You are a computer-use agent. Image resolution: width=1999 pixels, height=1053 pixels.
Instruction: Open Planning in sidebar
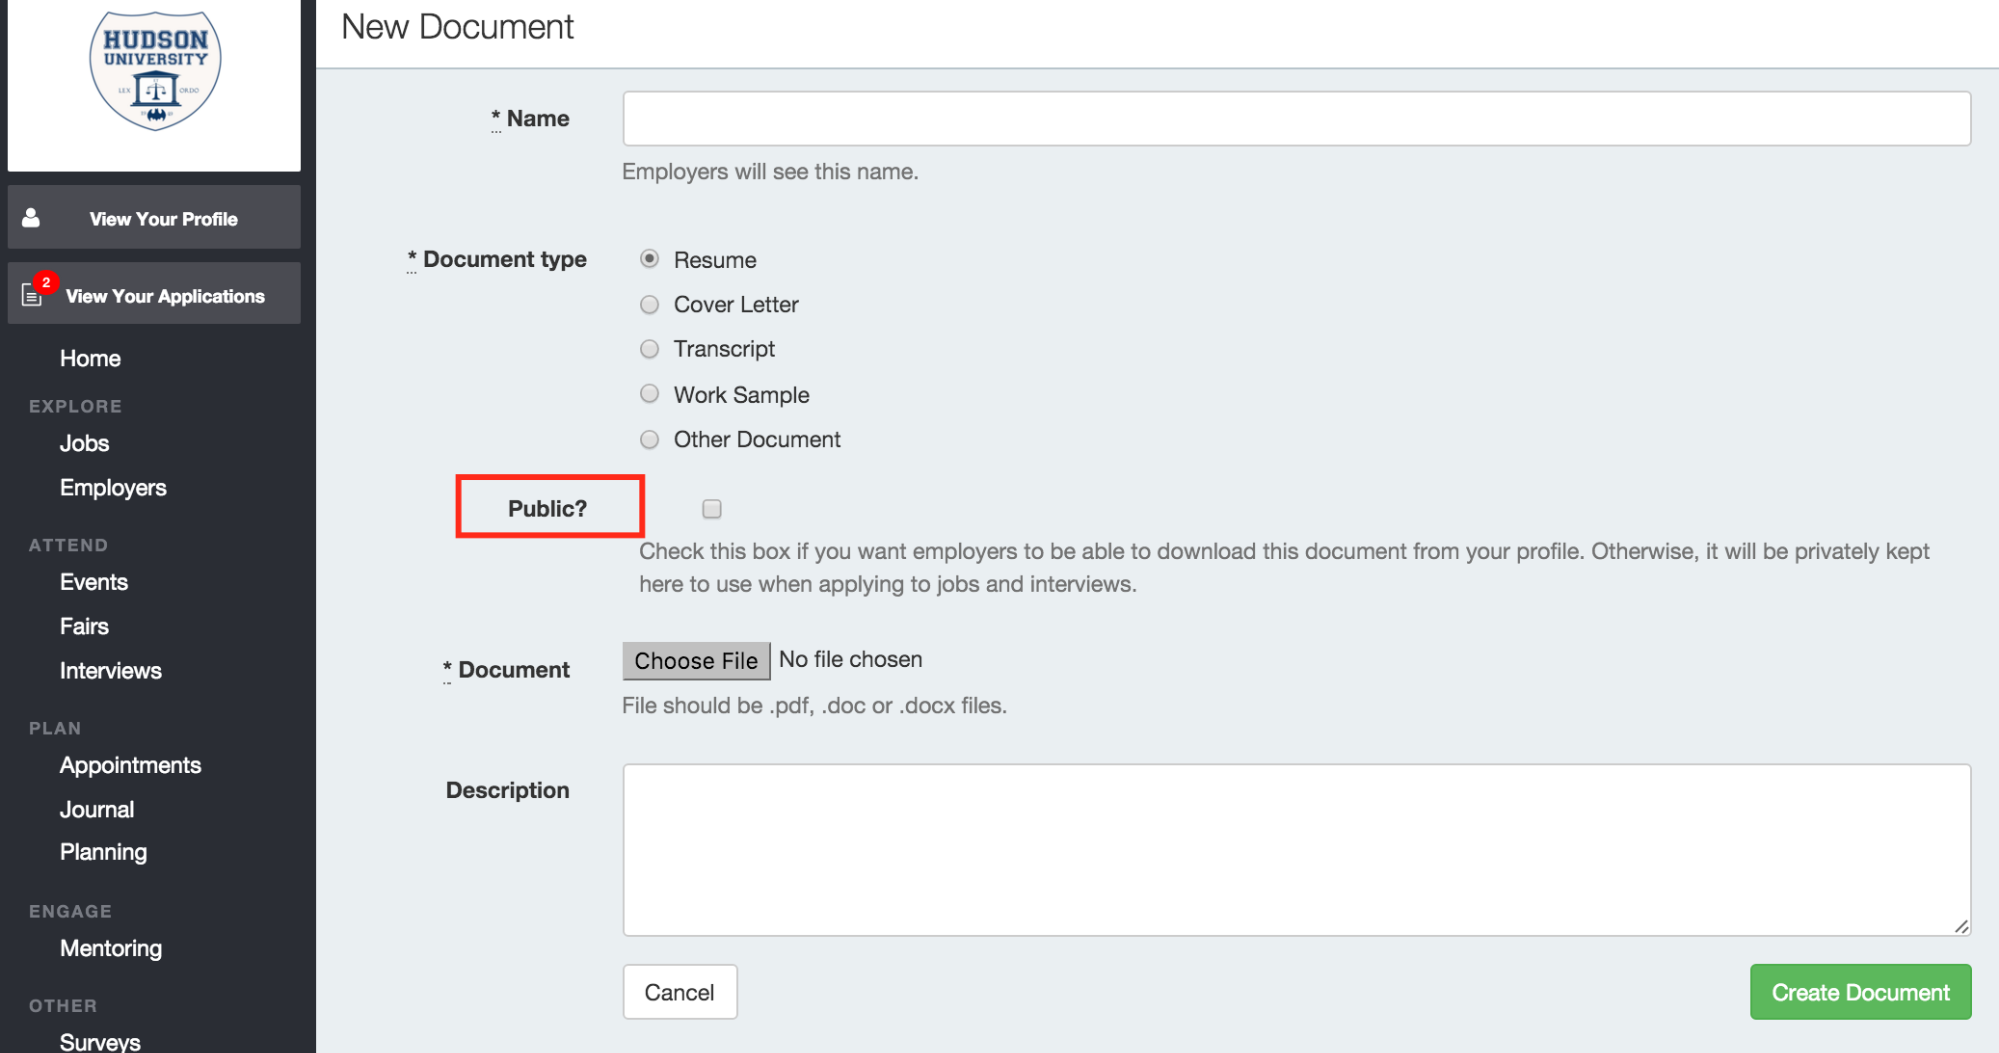pos(103,852)
